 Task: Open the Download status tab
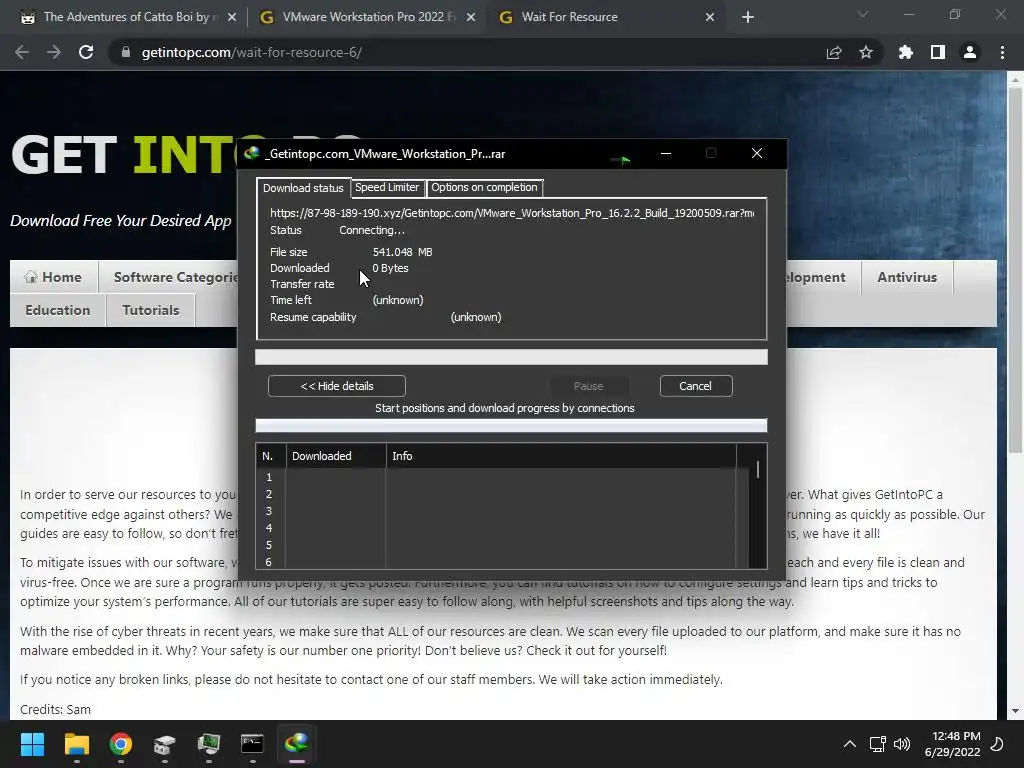click(x=303, y=187)
